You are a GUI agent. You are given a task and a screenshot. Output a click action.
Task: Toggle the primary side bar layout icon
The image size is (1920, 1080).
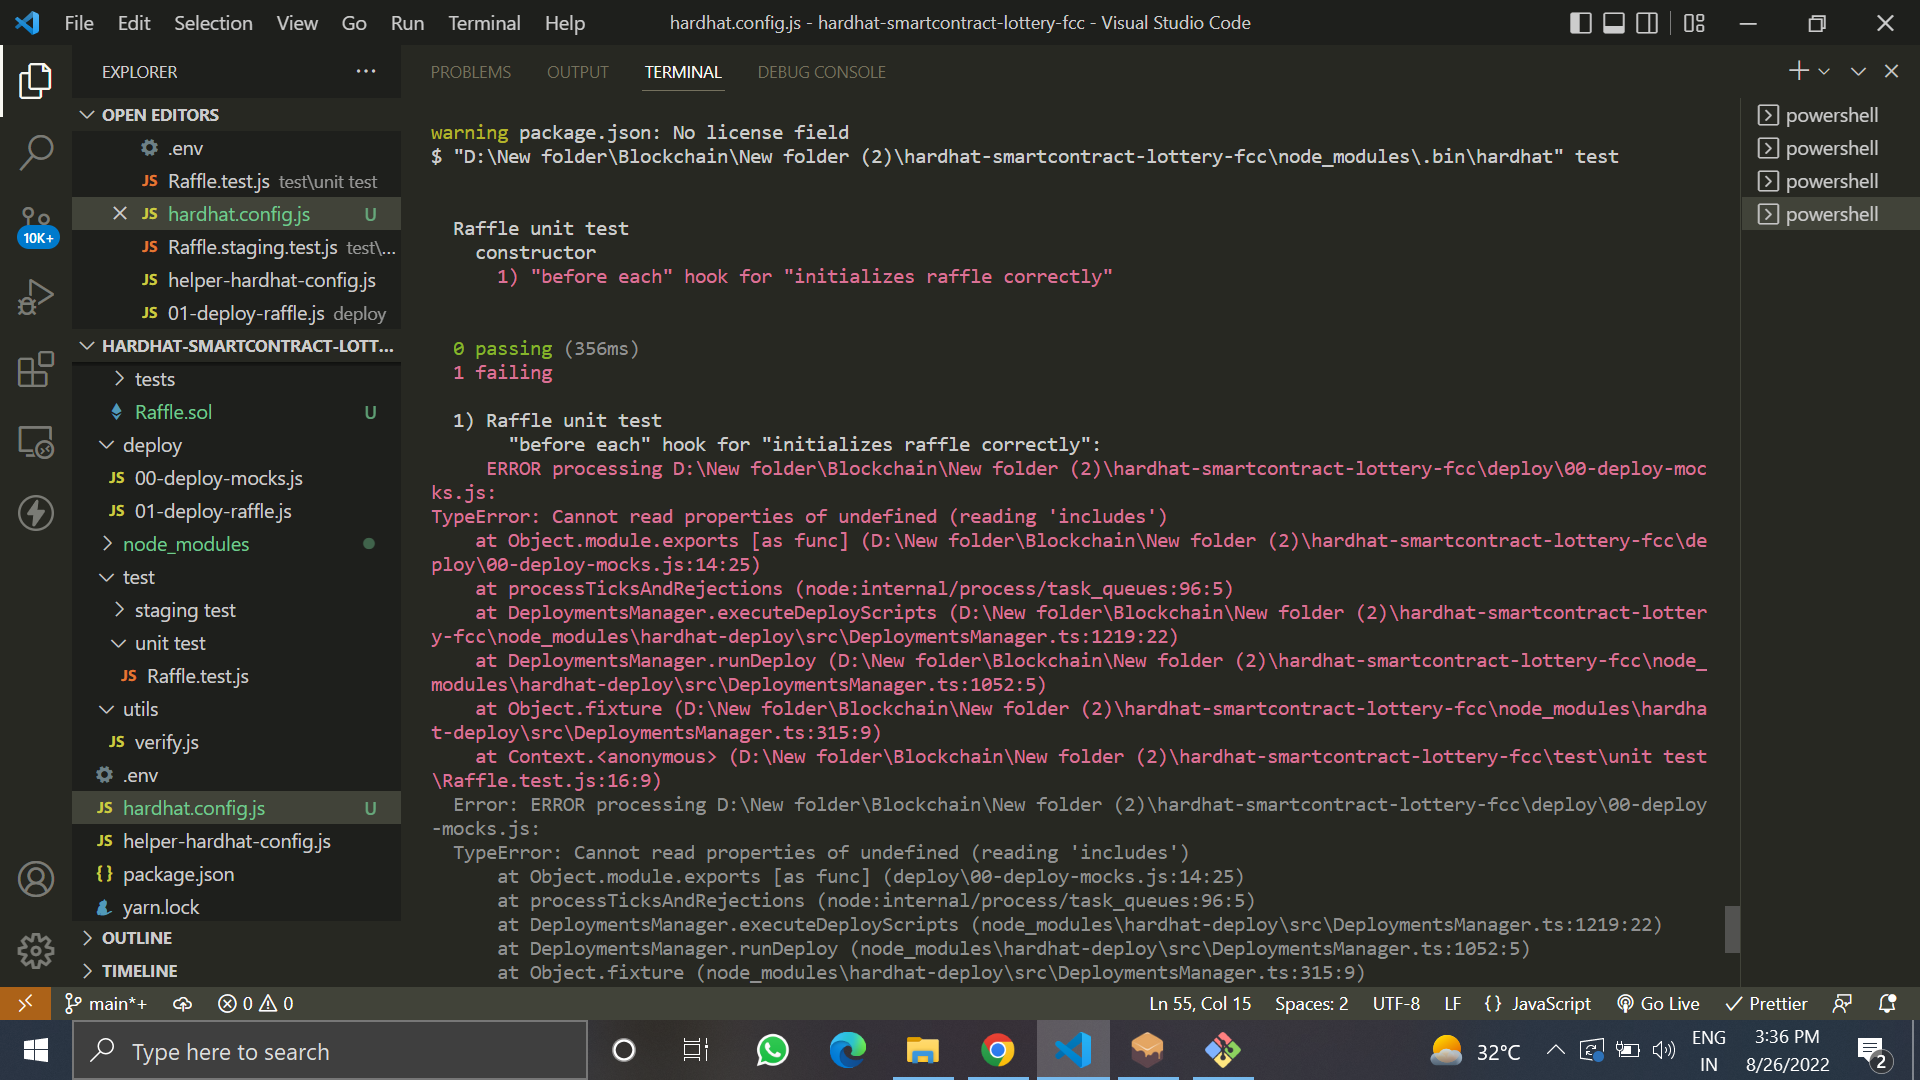(1581, 23)
